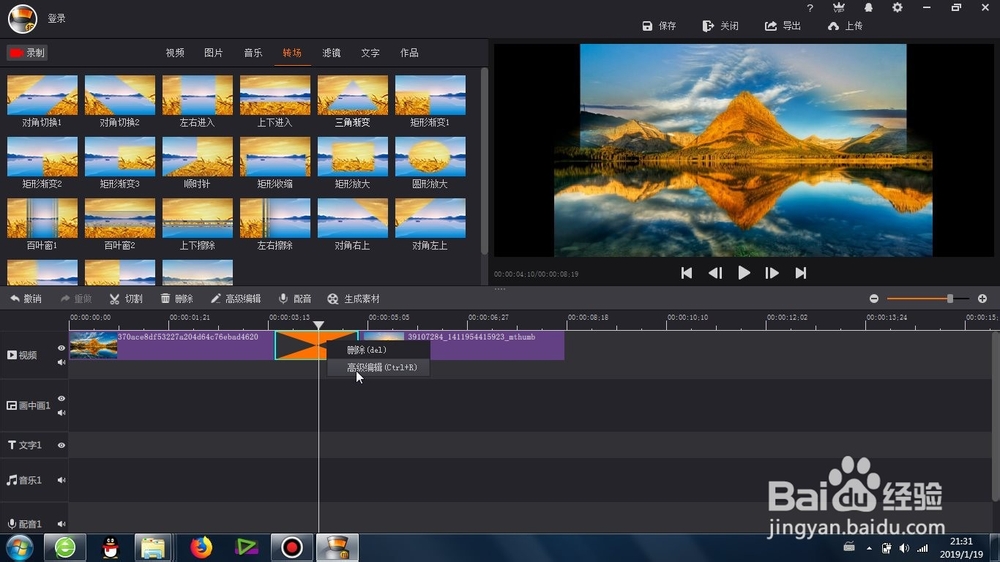Open the VIP crown icon

(839, 8)
